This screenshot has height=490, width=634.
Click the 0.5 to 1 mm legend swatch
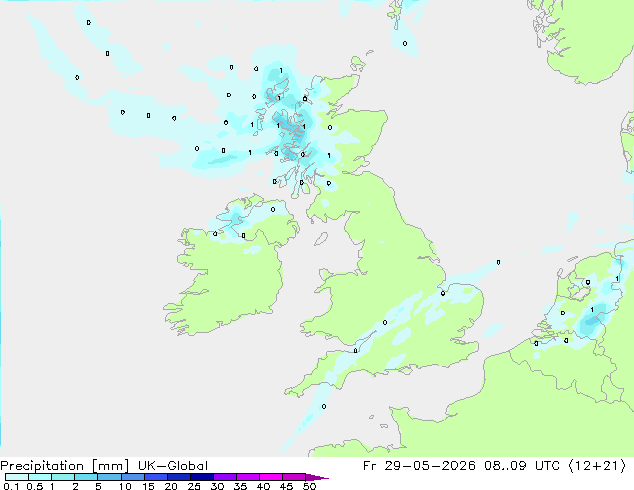[40, 477]
